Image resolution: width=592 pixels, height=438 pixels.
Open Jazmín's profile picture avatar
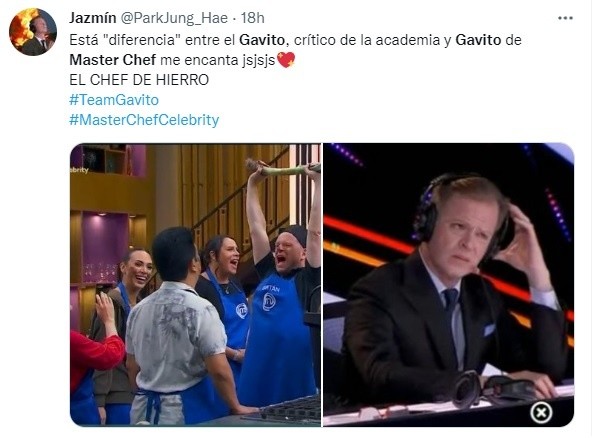[33, 32]
